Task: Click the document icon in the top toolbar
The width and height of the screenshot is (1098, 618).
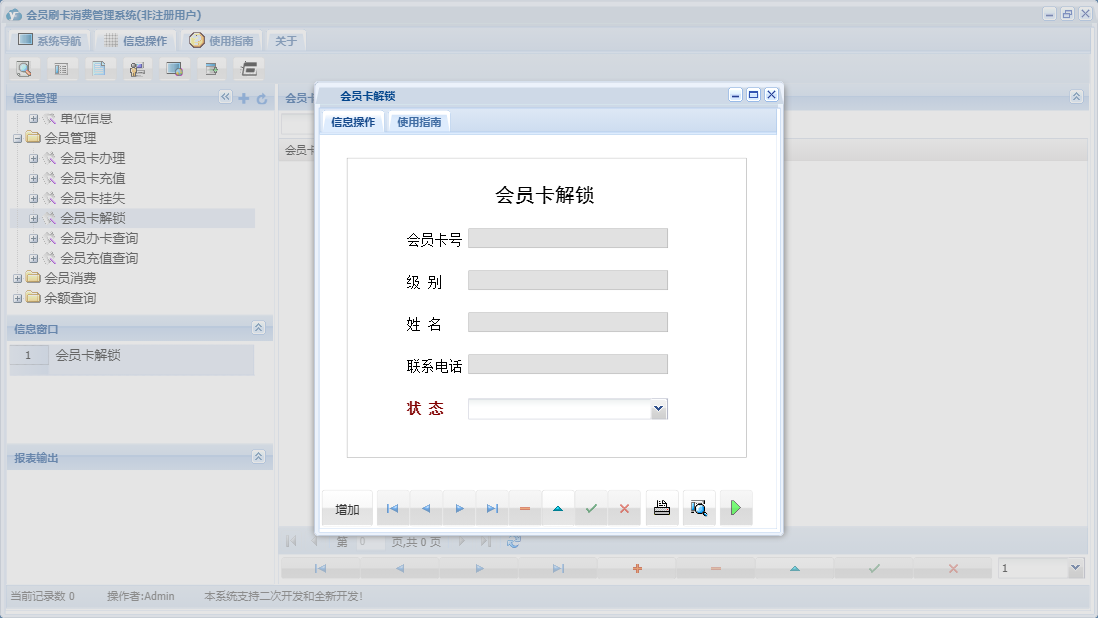Action: 99,68
